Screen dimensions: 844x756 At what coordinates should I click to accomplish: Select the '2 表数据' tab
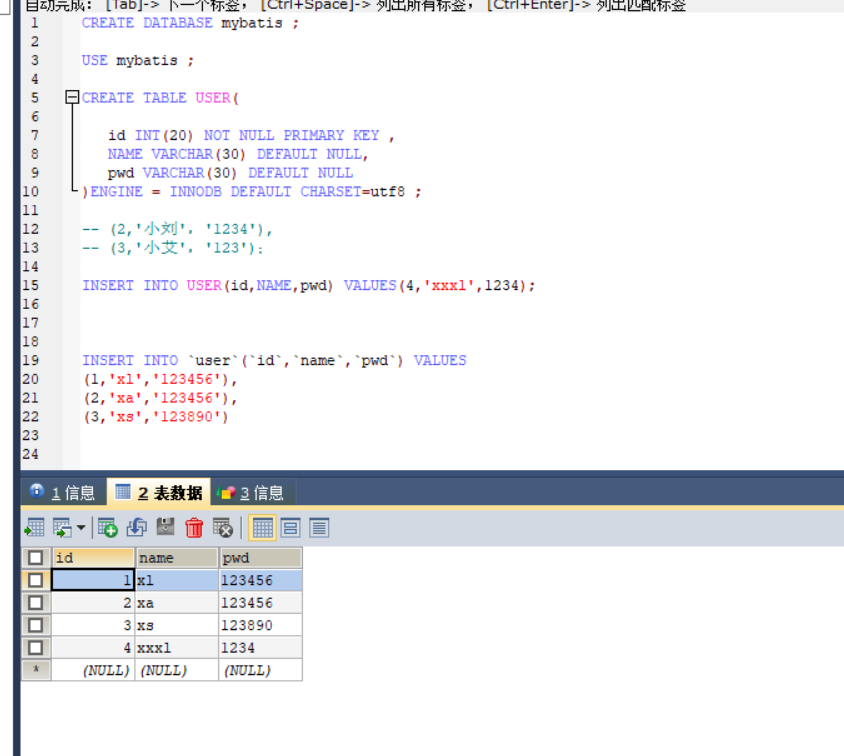(x=159, y=492)
